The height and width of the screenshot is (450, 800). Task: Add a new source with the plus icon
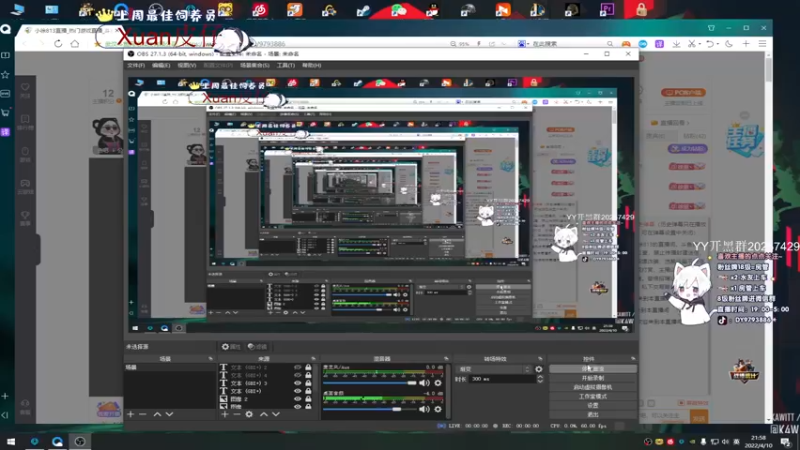pos(224,414)
